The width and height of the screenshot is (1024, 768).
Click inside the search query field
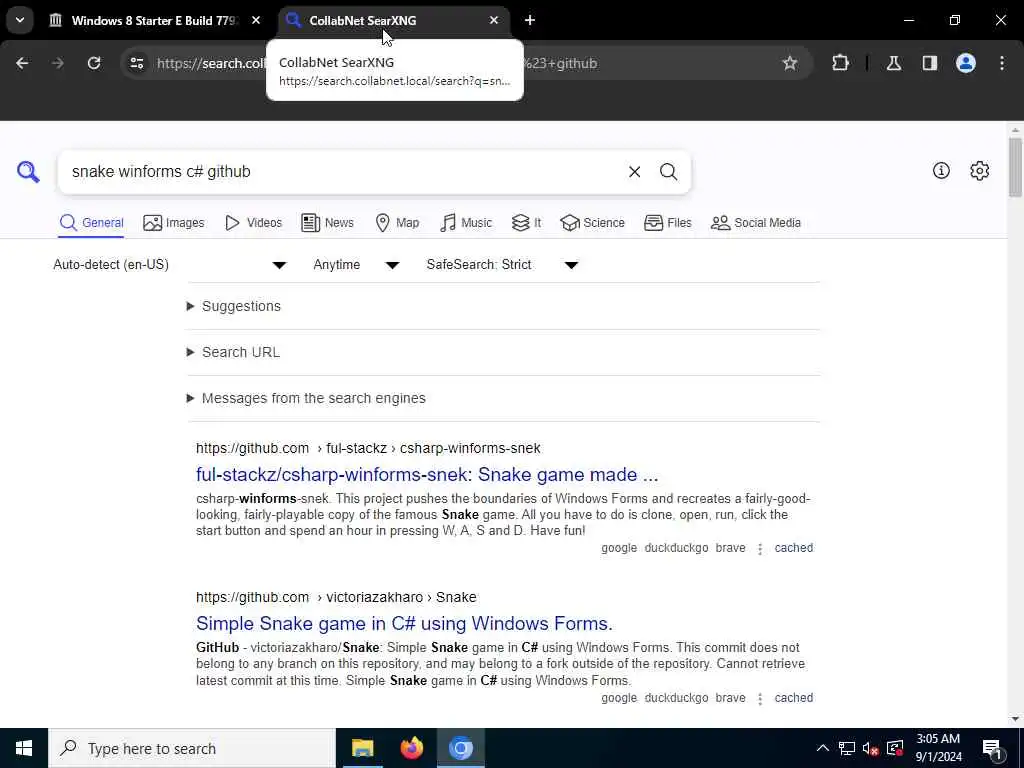(340, 172)
